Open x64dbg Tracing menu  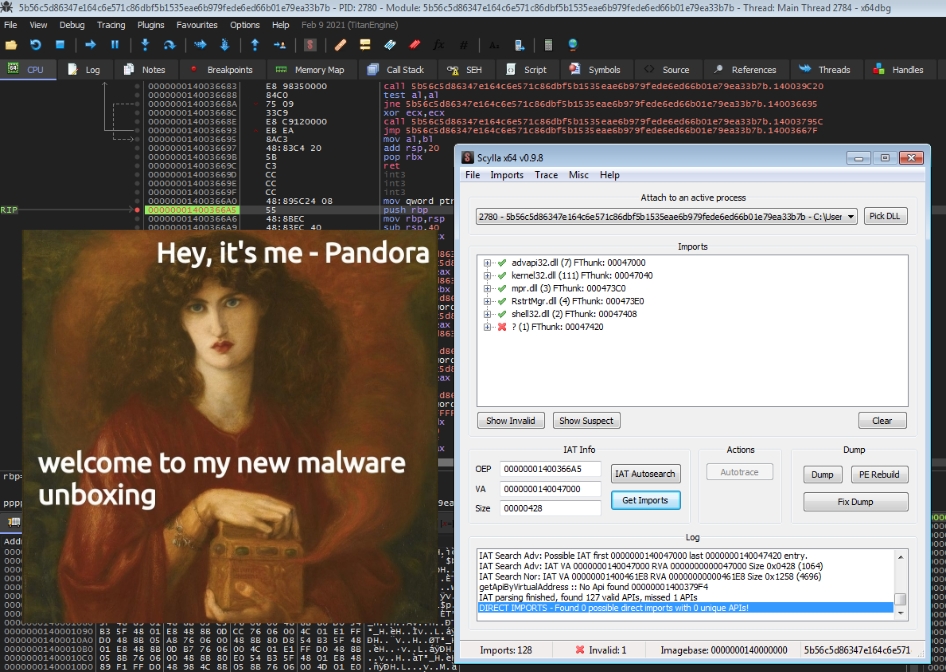tap(111, 25)
